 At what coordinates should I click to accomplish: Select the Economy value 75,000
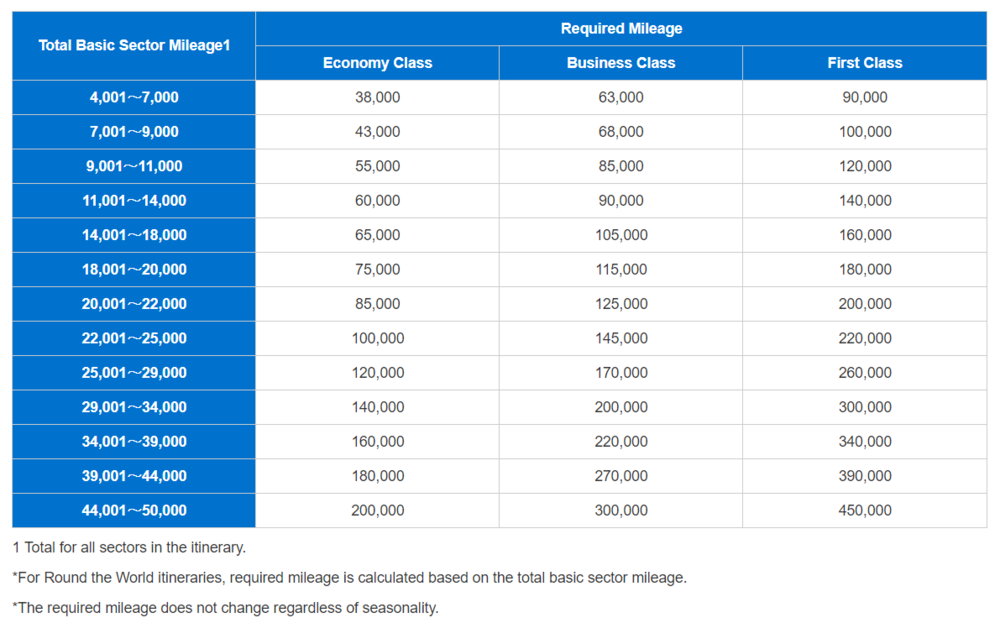377,269
